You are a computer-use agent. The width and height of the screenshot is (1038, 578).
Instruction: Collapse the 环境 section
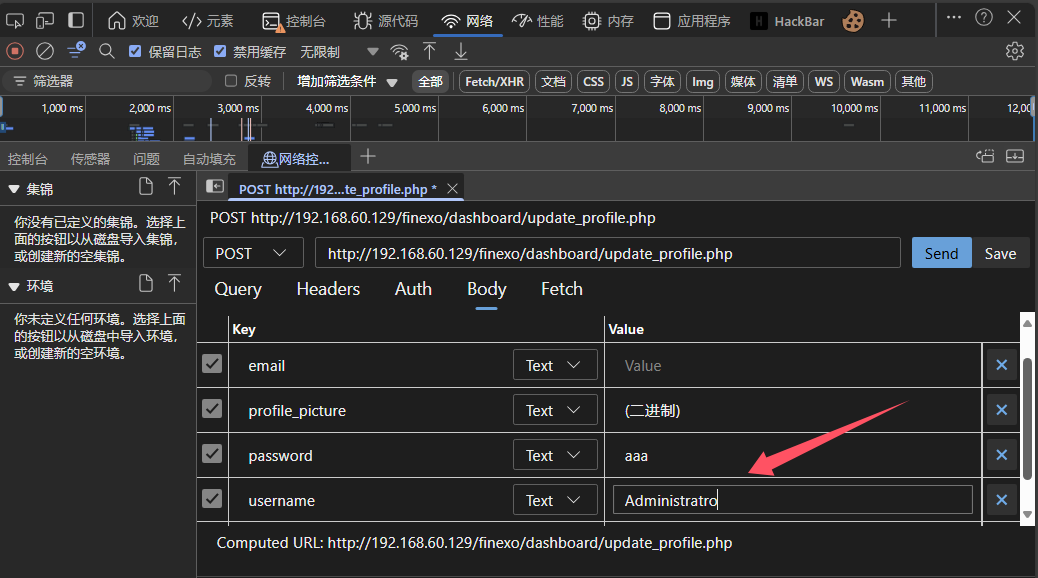tap(14, 286)
